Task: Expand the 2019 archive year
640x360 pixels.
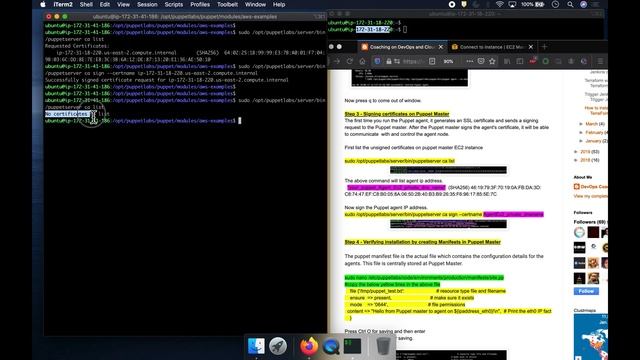Action: click(x=576, y=151)
